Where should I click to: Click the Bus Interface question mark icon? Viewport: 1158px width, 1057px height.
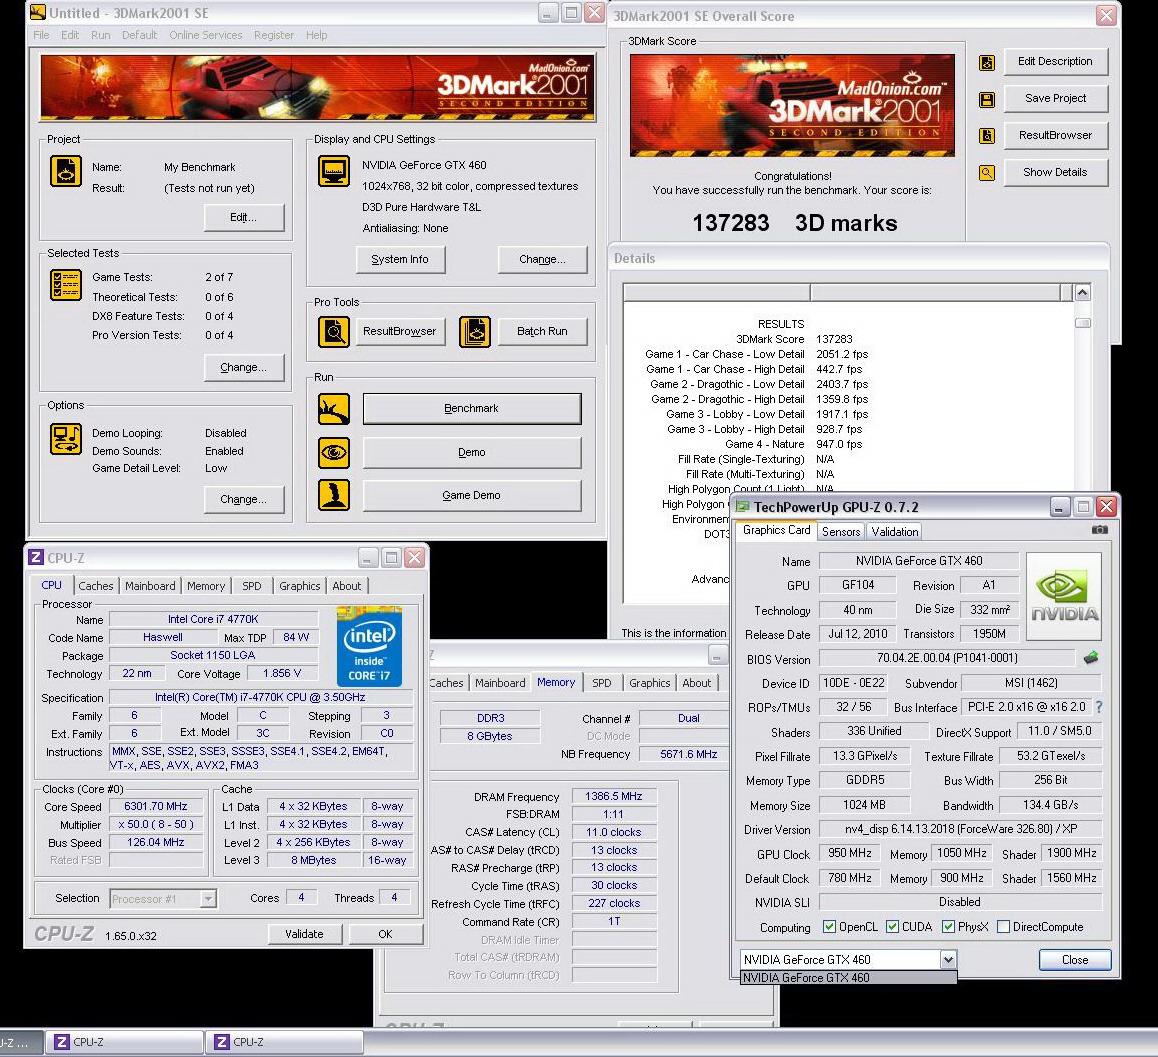point(1099,707)
